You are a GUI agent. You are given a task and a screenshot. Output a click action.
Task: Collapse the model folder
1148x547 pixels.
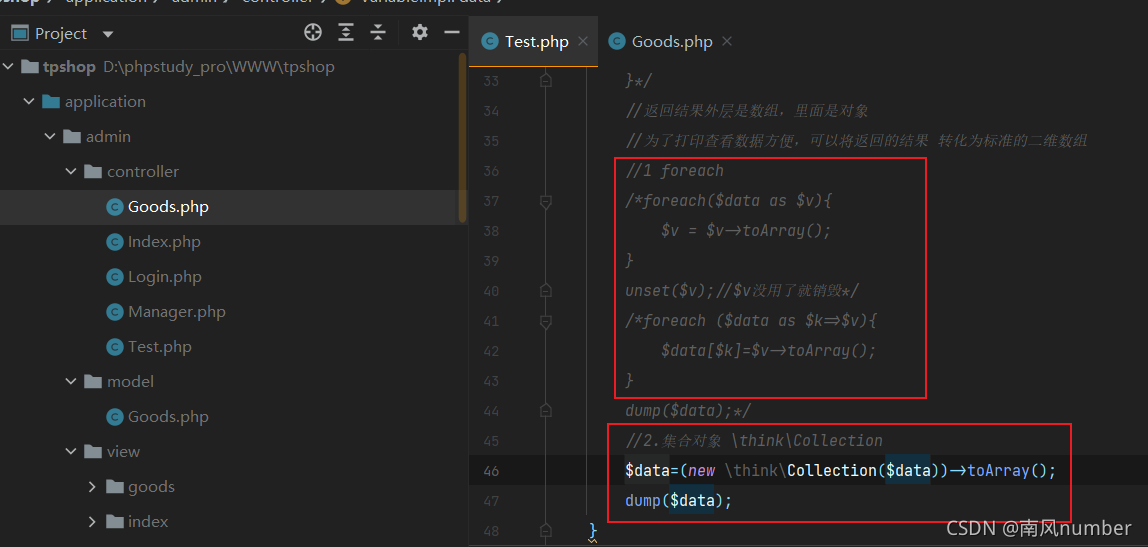click(x=71, y=382)
